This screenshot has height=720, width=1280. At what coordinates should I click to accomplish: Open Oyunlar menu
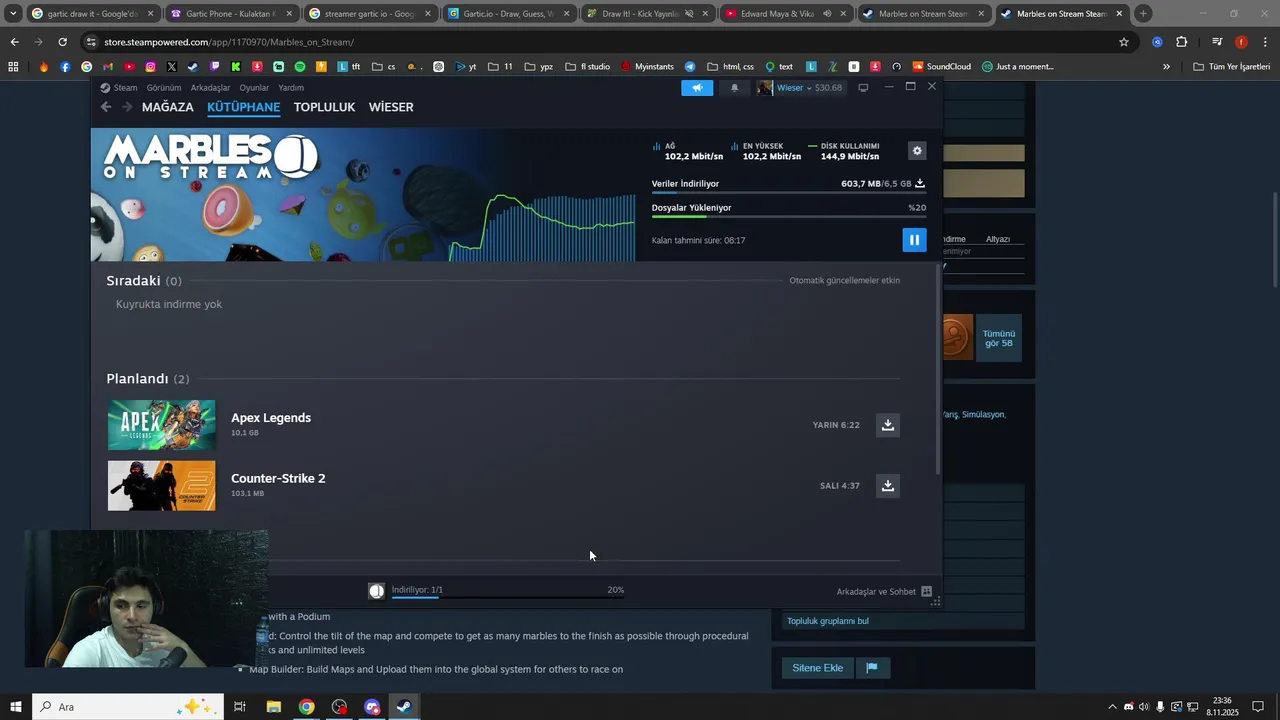click(254, 88)
